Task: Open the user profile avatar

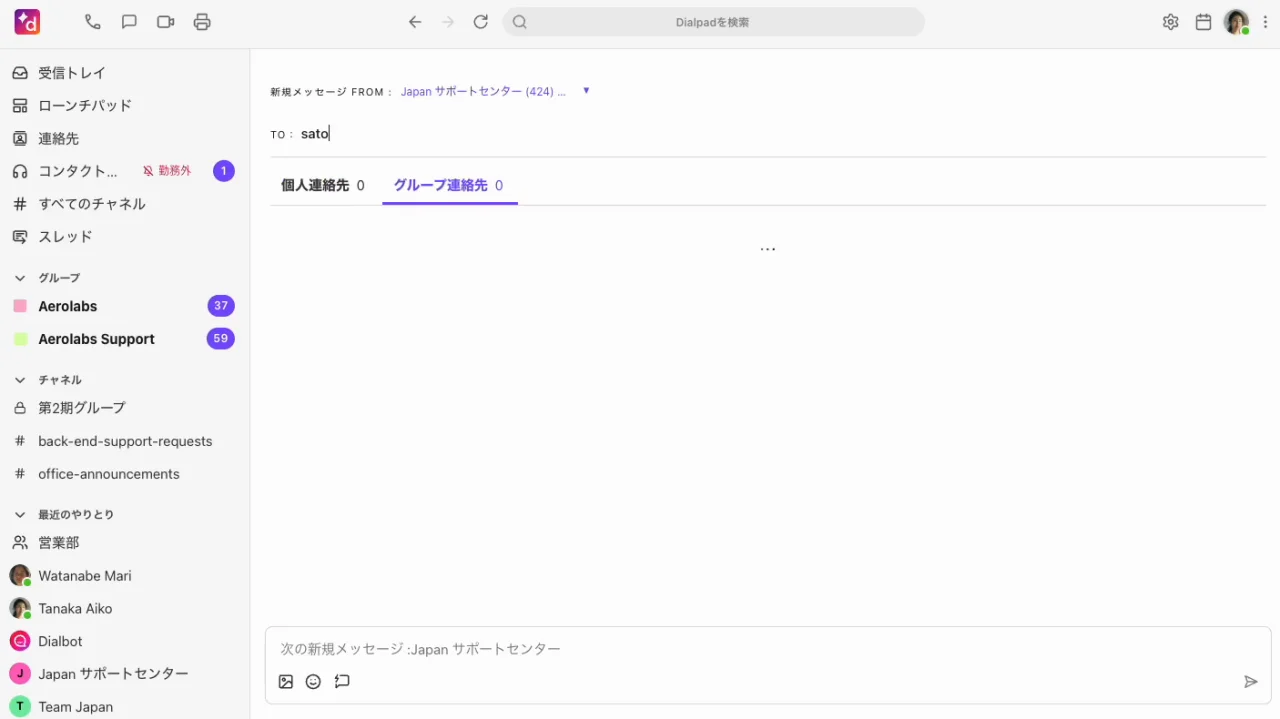Action: pyautogui.click(x=1237, y=22)
